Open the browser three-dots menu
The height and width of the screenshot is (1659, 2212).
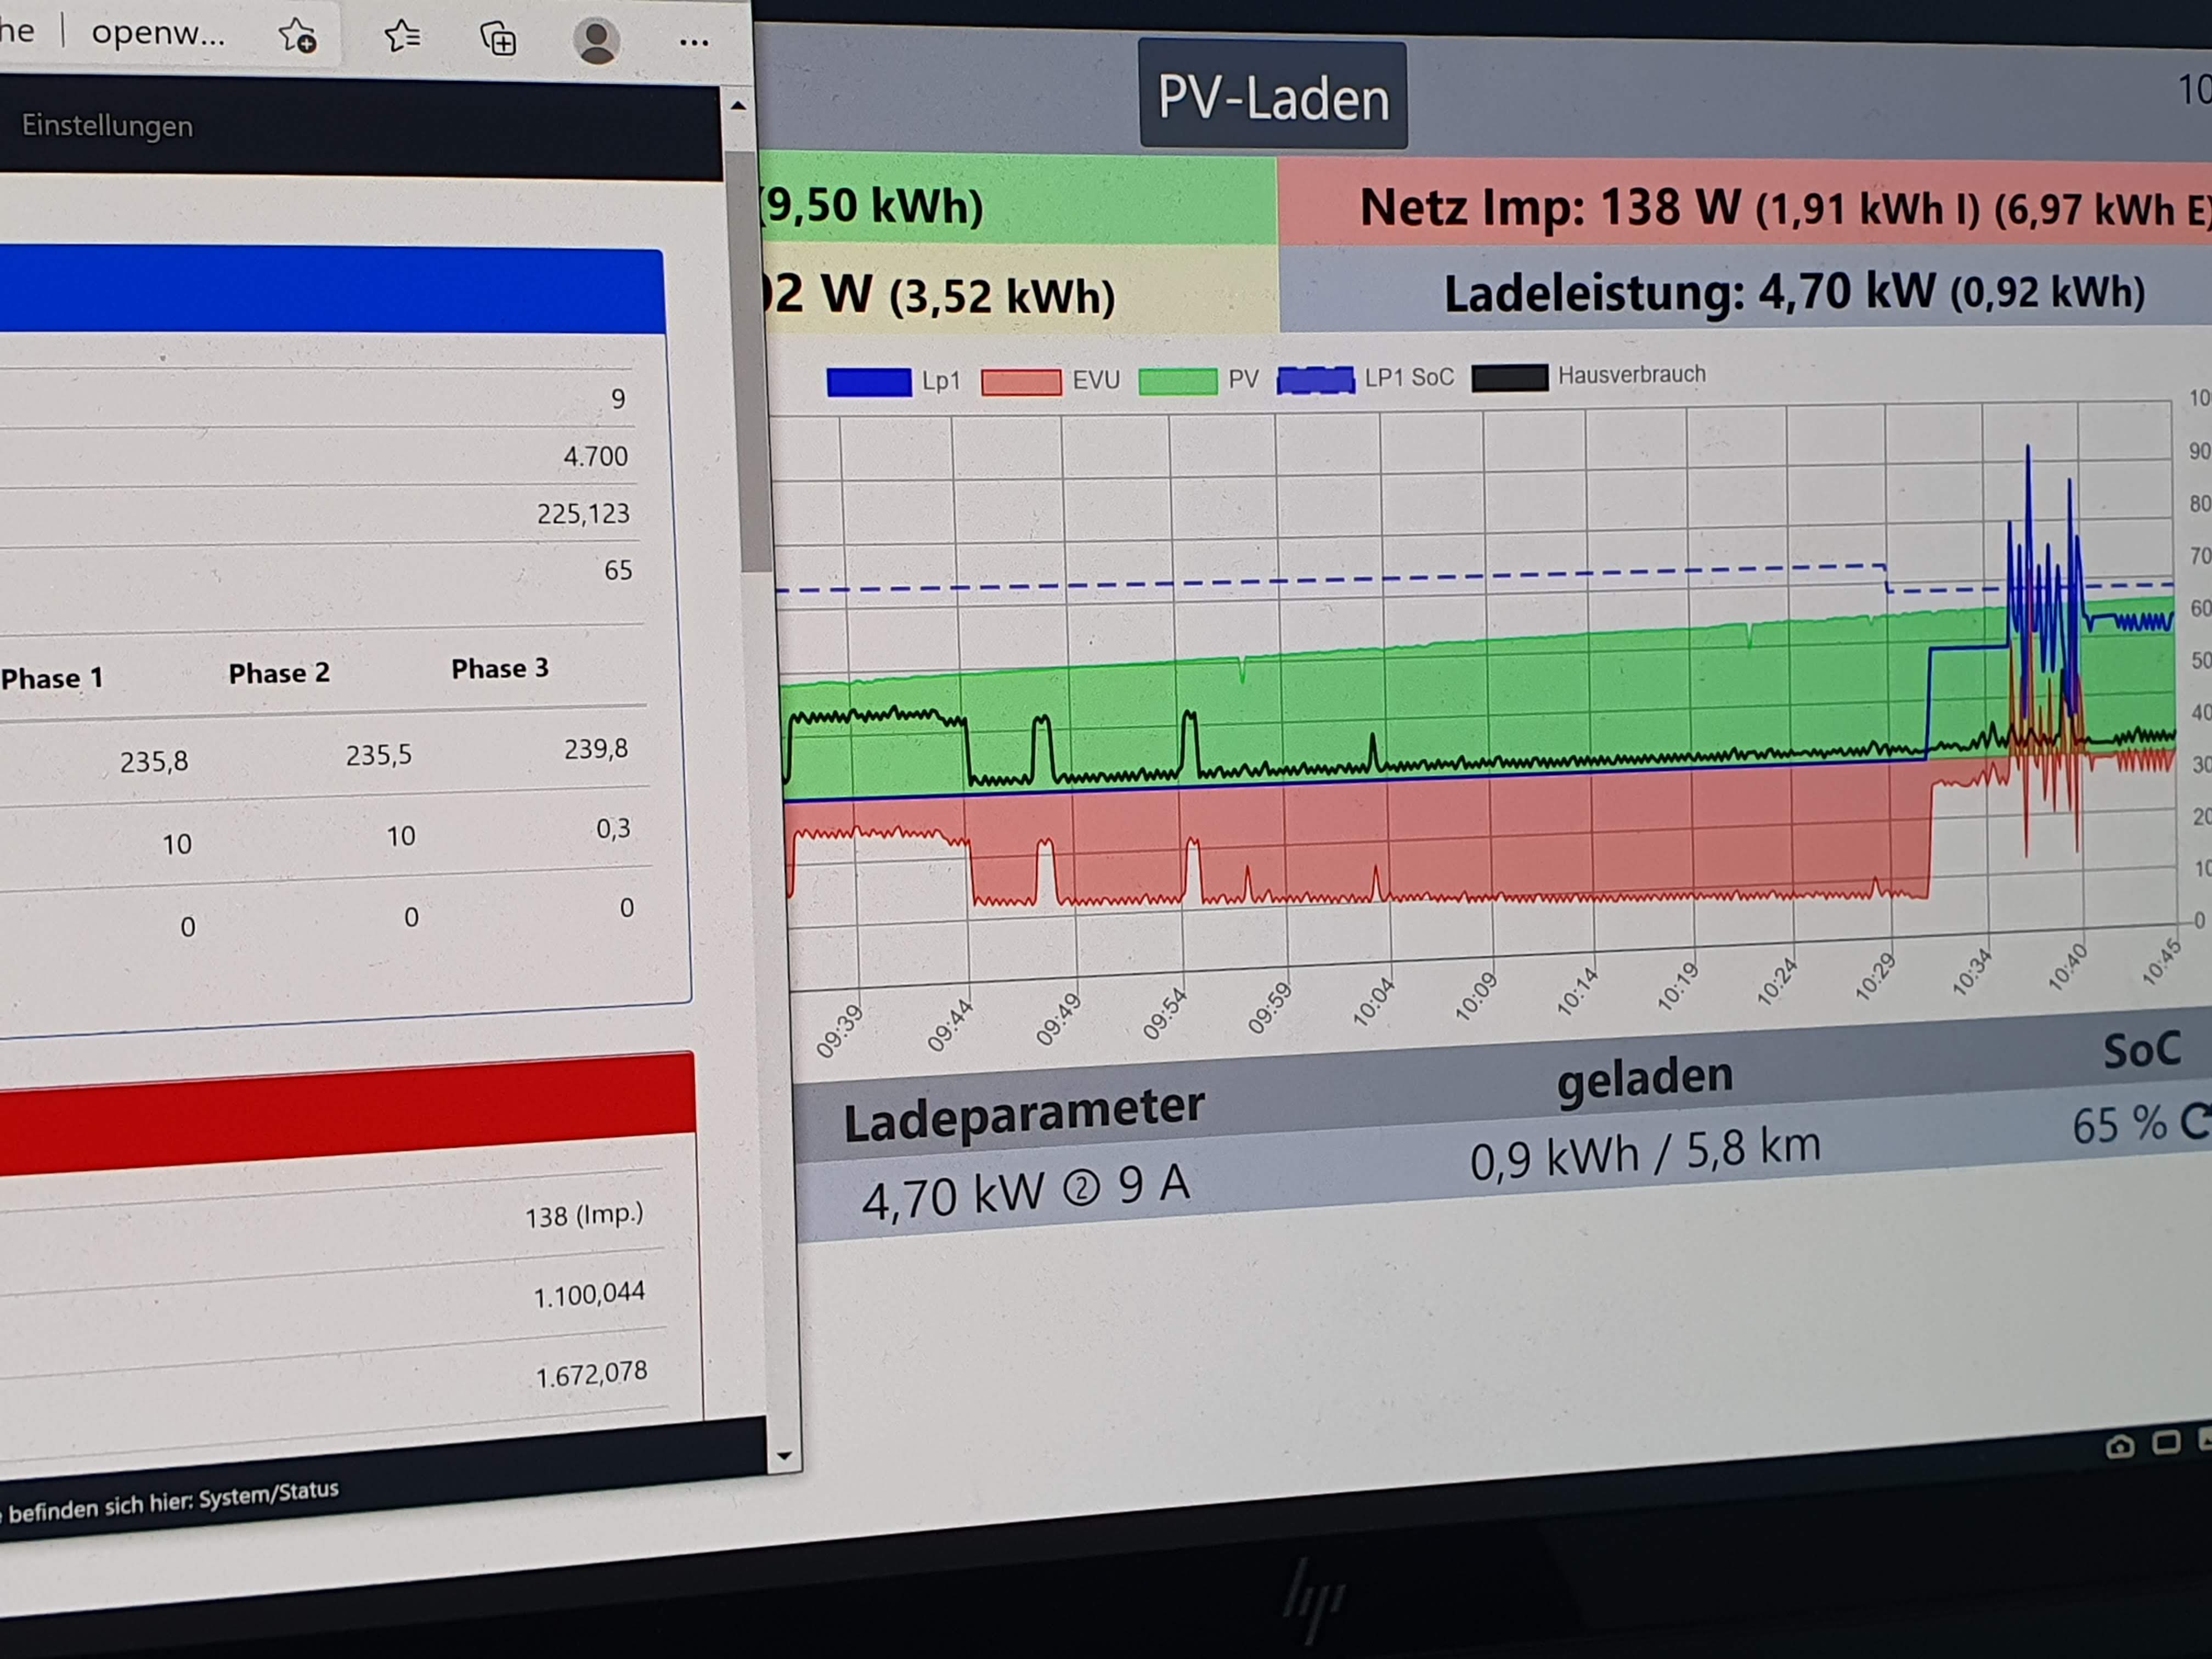click(693, 43)
